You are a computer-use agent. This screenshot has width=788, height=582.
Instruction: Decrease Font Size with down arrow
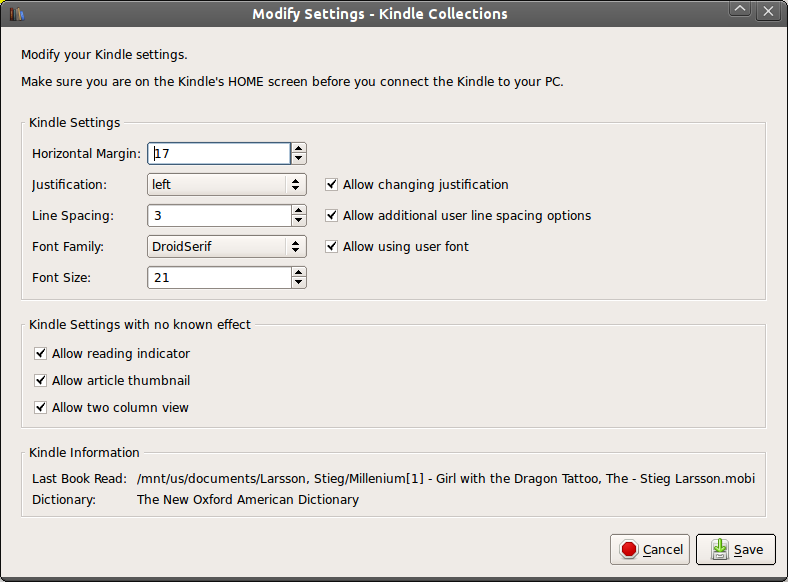[x=298, y=282]
